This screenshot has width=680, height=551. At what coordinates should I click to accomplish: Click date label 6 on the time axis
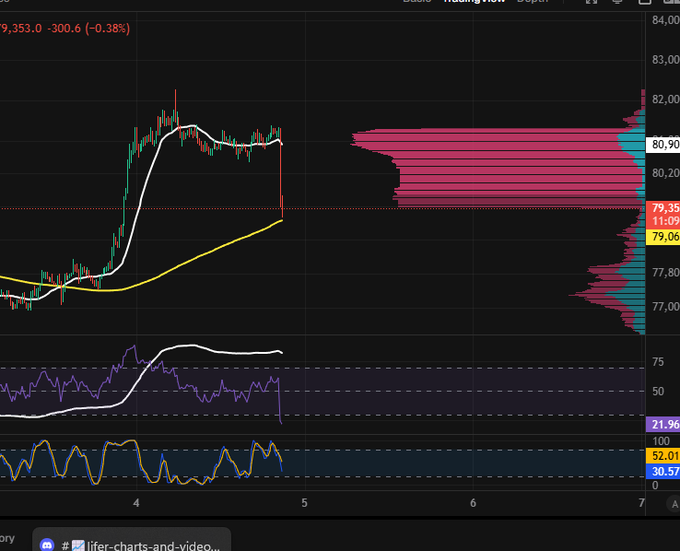[x=473, y=503]
